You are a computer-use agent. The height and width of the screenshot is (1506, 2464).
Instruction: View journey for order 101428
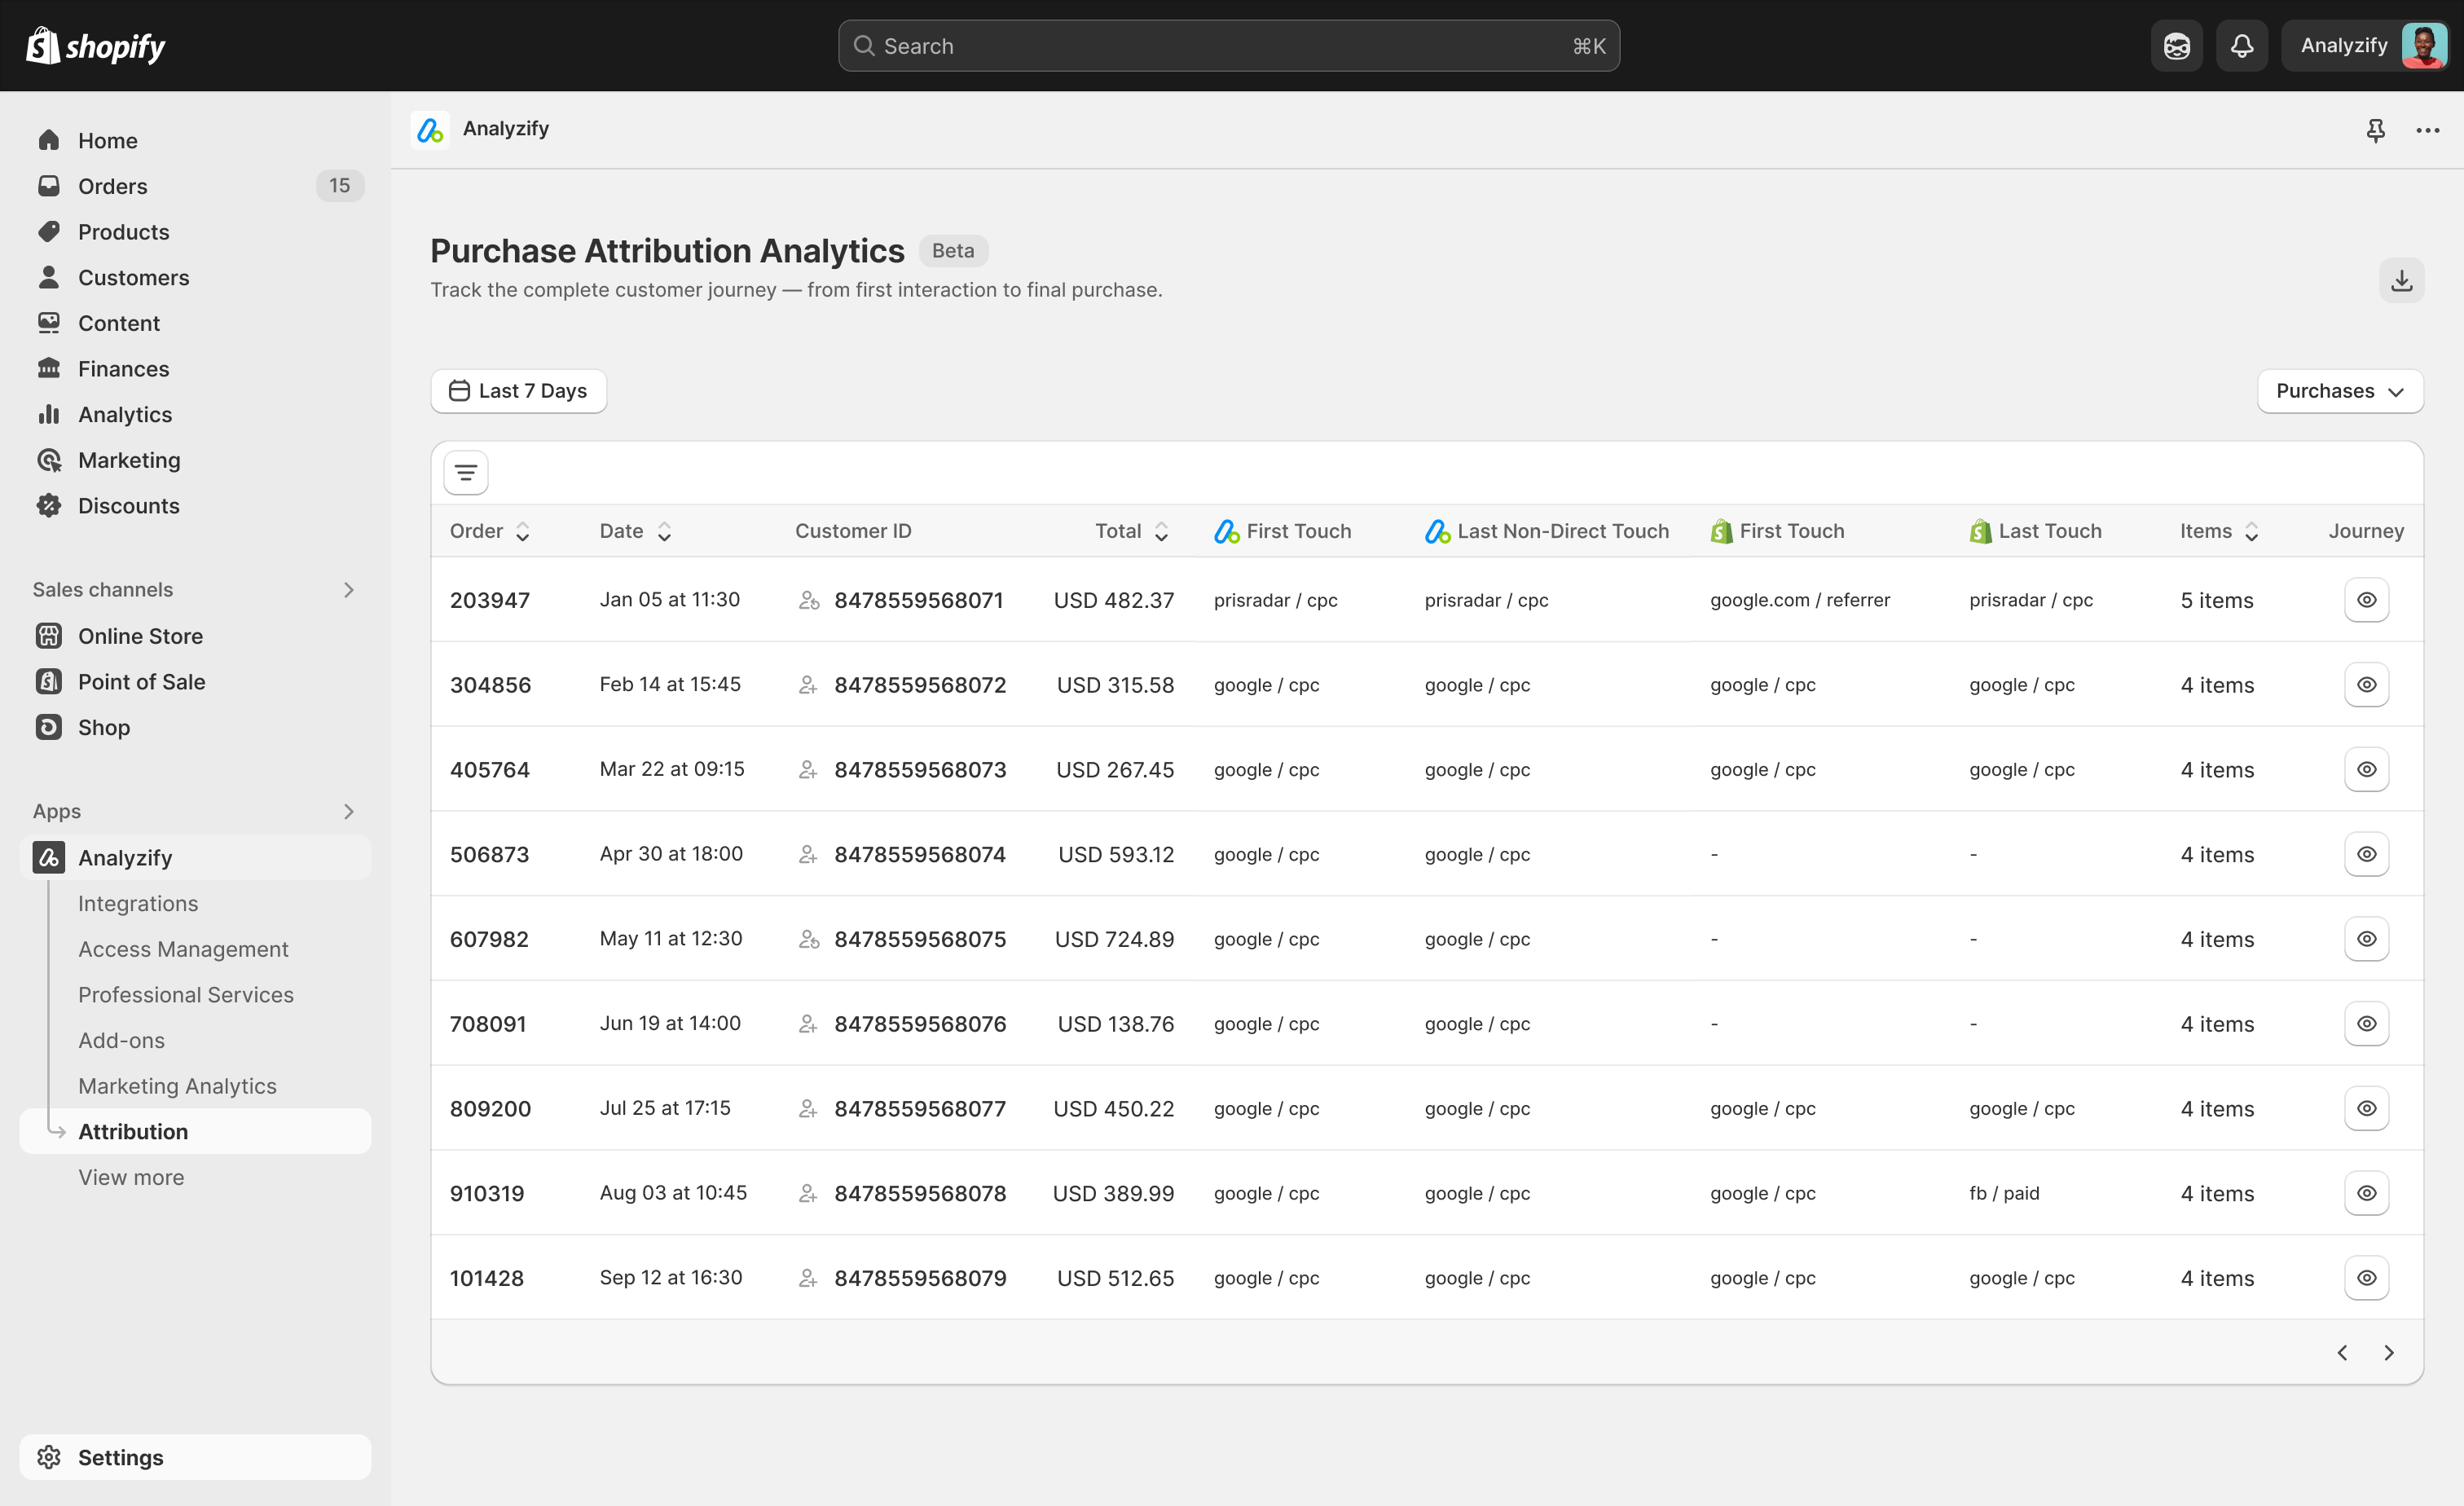(2366, 1278)
